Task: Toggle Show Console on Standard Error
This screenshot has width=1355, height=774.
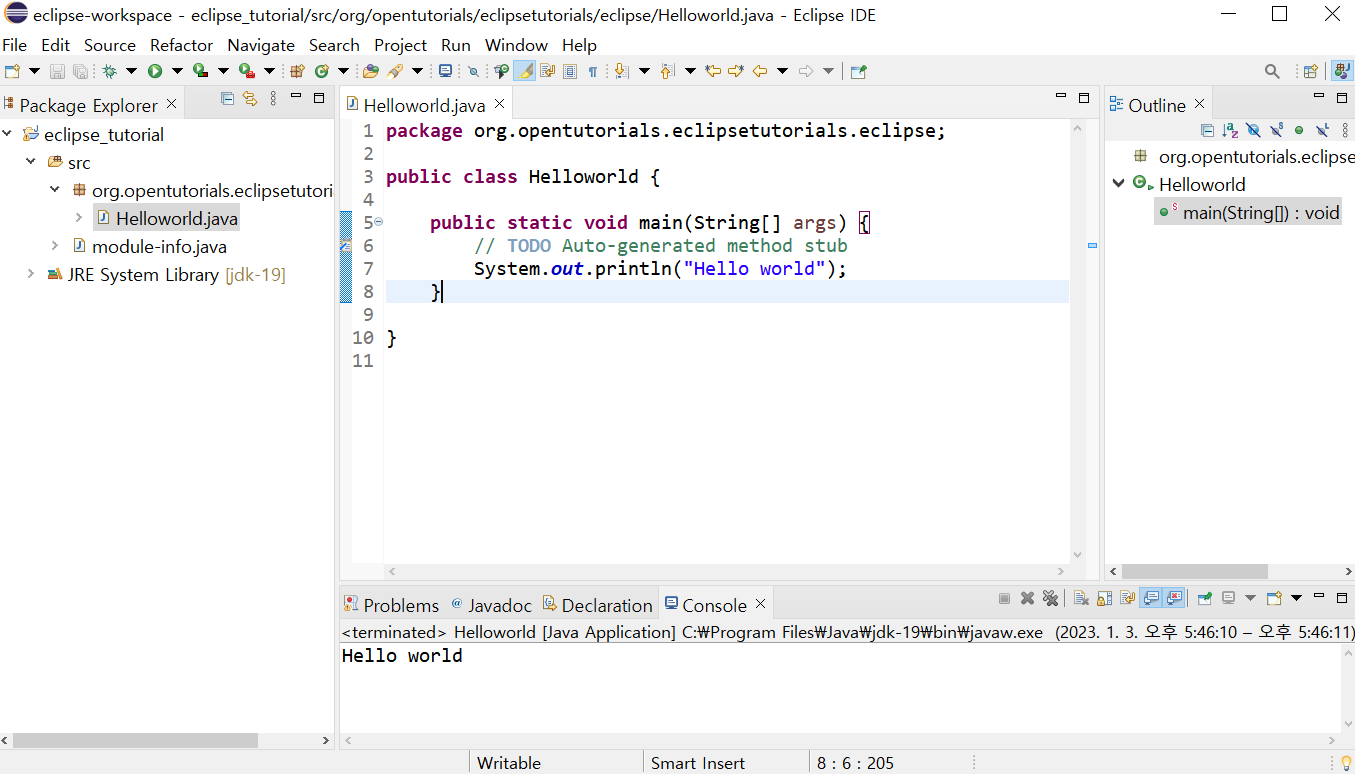Action: 1174,598
